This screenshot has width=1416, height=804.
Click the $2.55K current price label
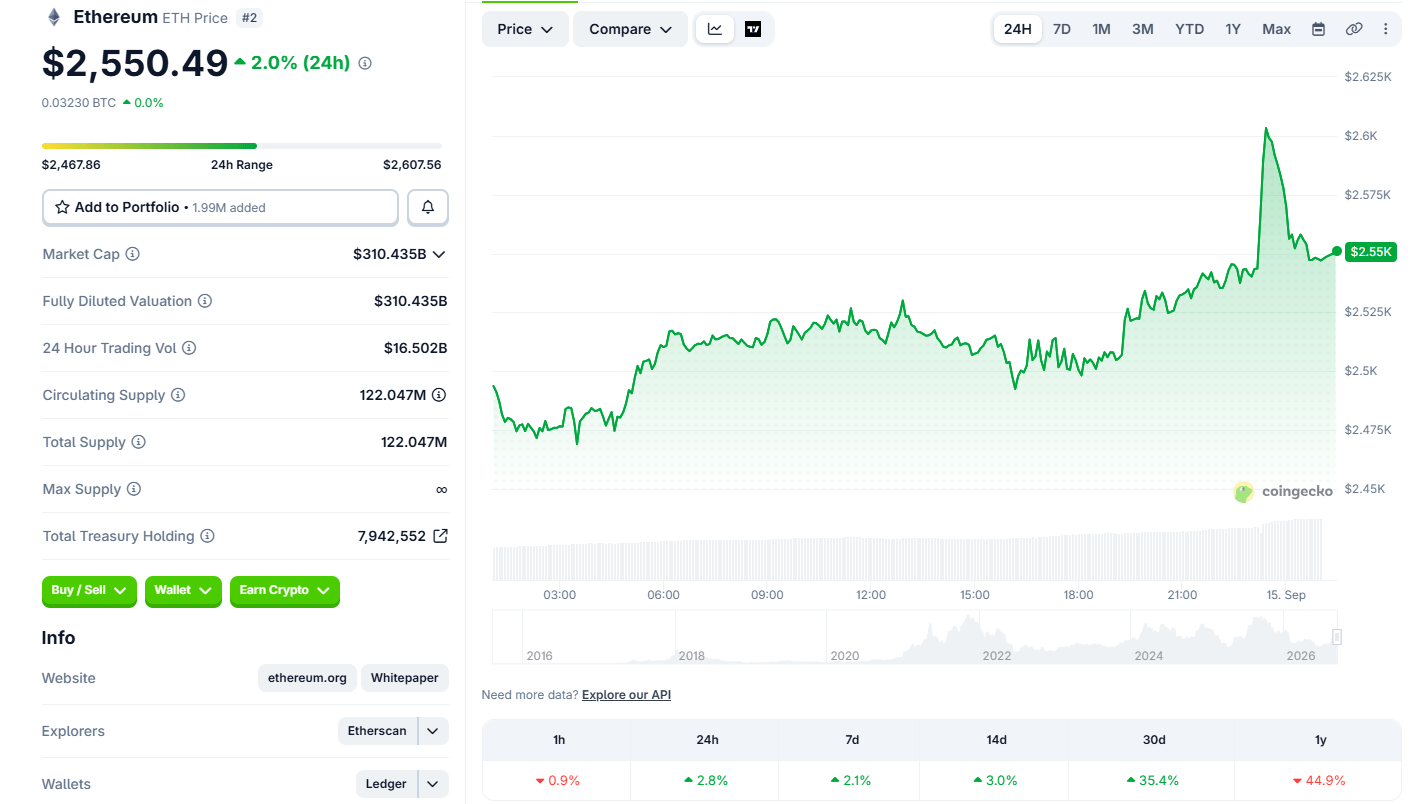pos(1370,251)
